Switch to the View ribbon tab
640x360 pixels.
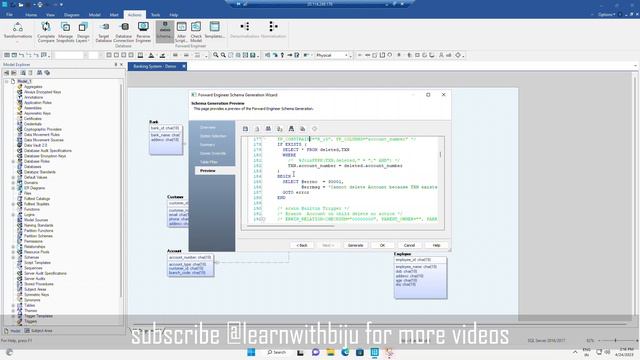(50, 15)
